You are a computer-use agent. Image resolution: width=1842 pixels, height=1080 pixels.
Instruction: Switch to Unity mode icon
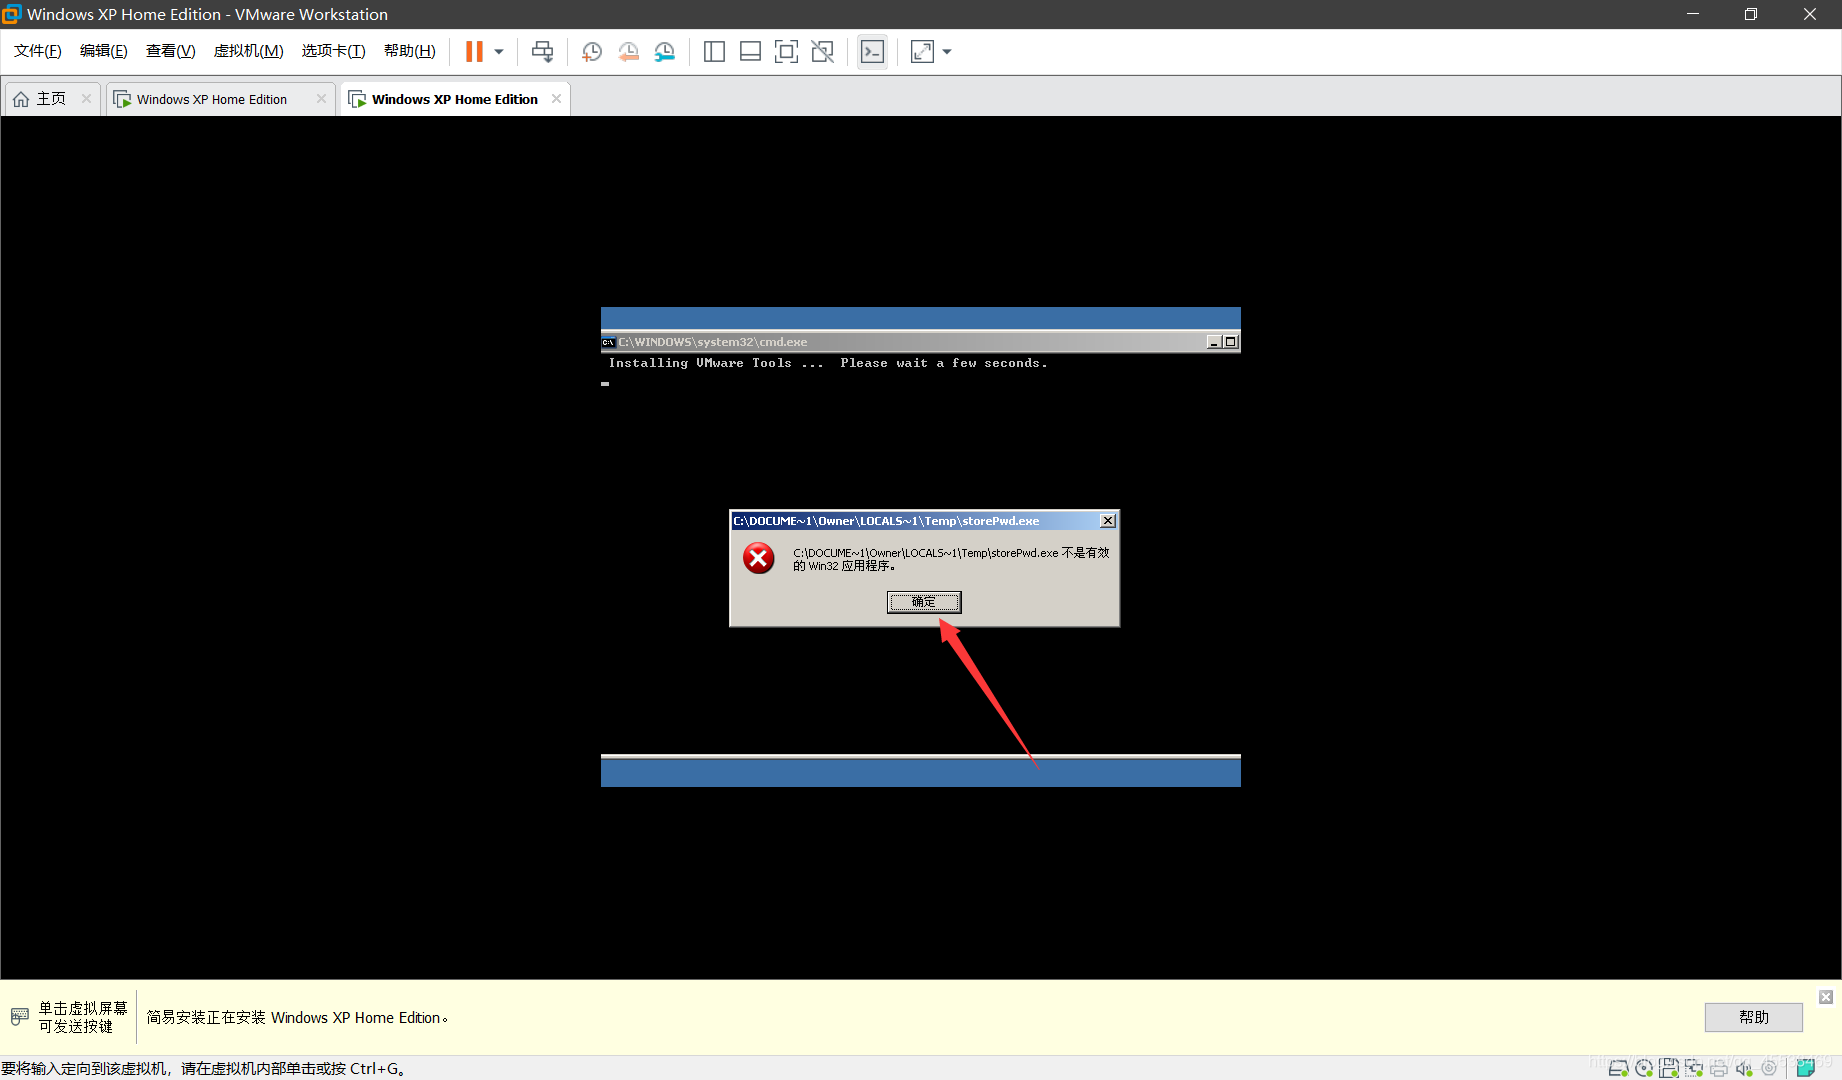(822, 52)
